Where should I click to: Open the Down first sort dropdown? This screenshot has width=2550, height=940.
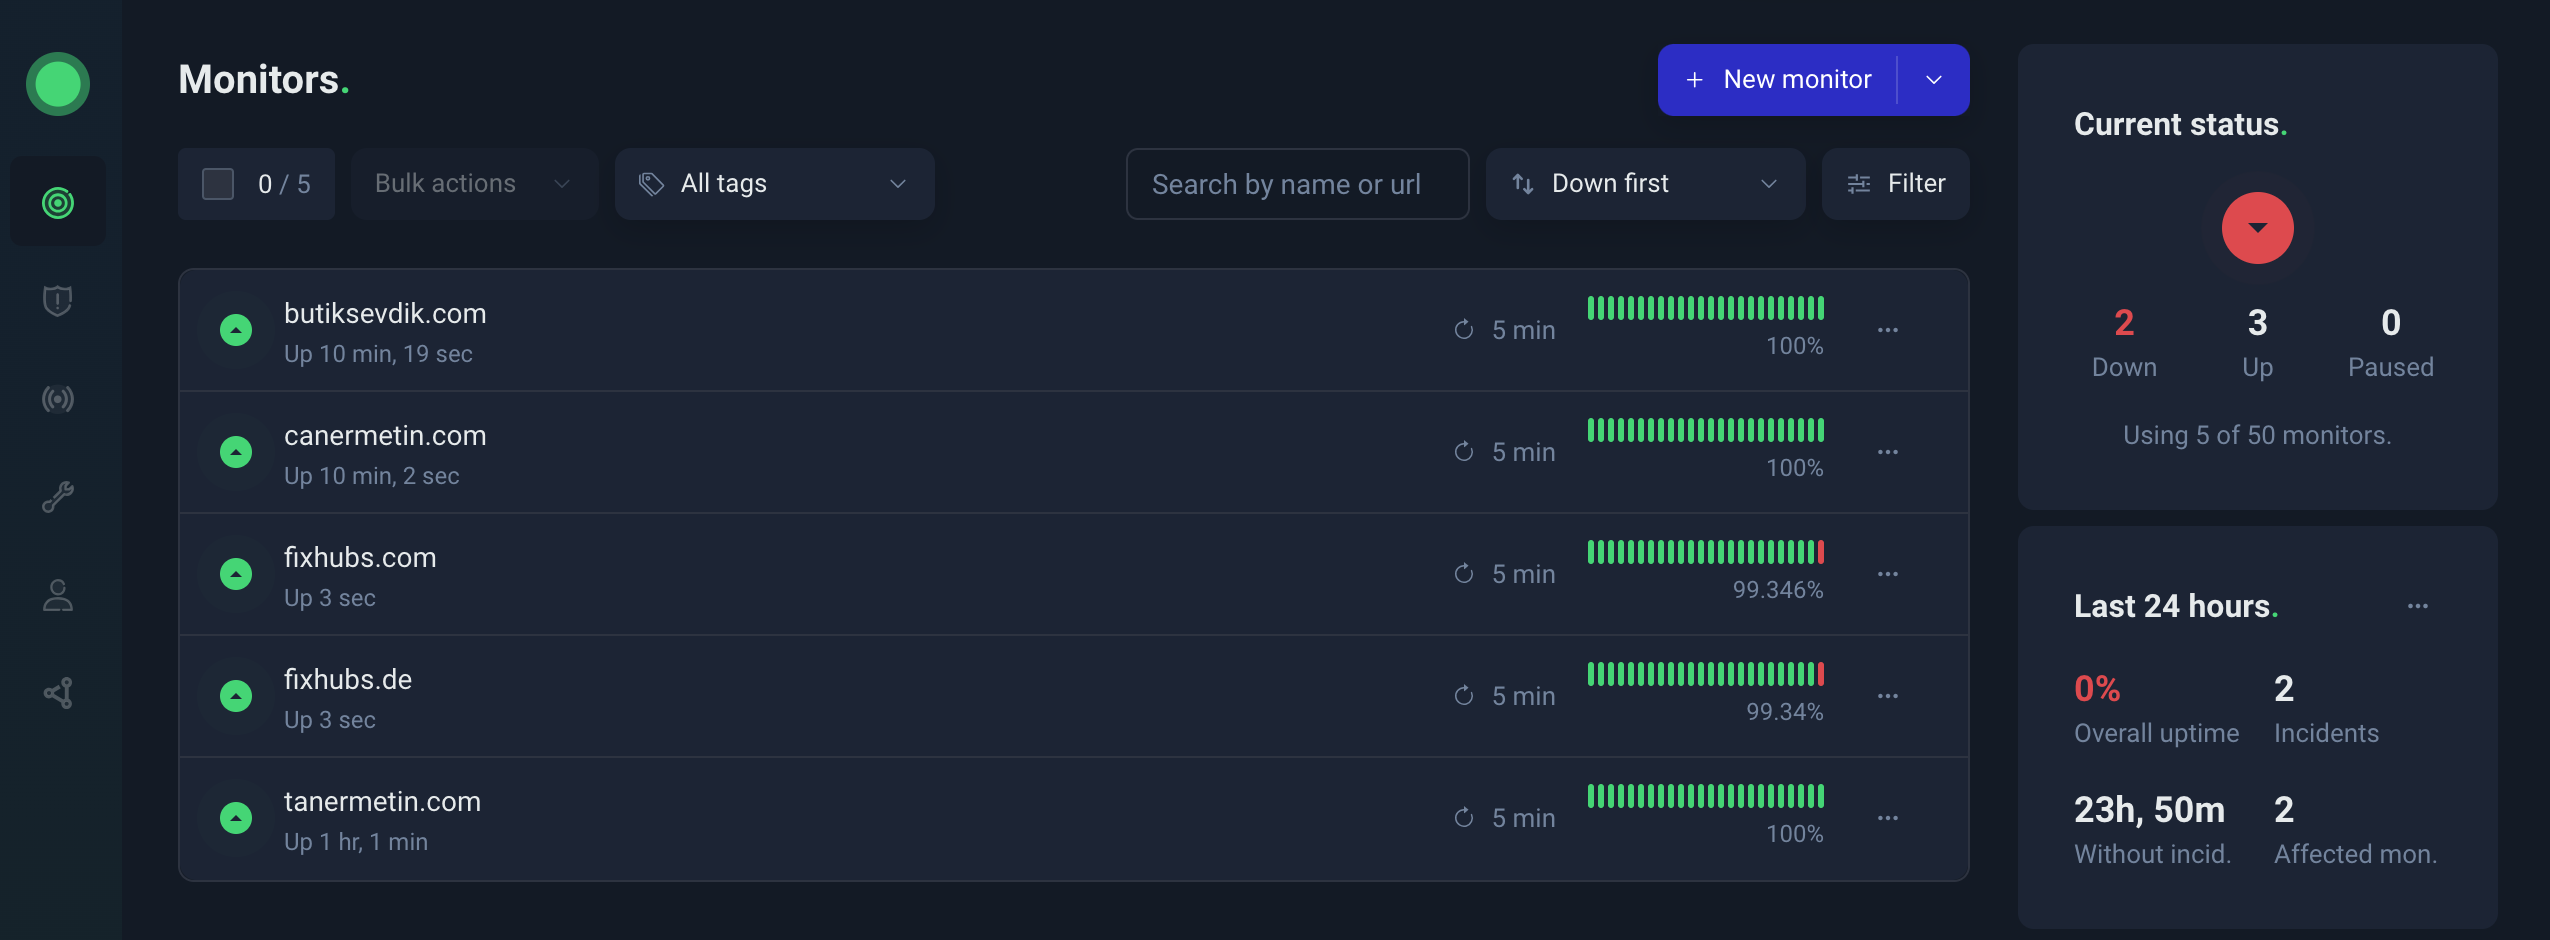click(1644, 184)
